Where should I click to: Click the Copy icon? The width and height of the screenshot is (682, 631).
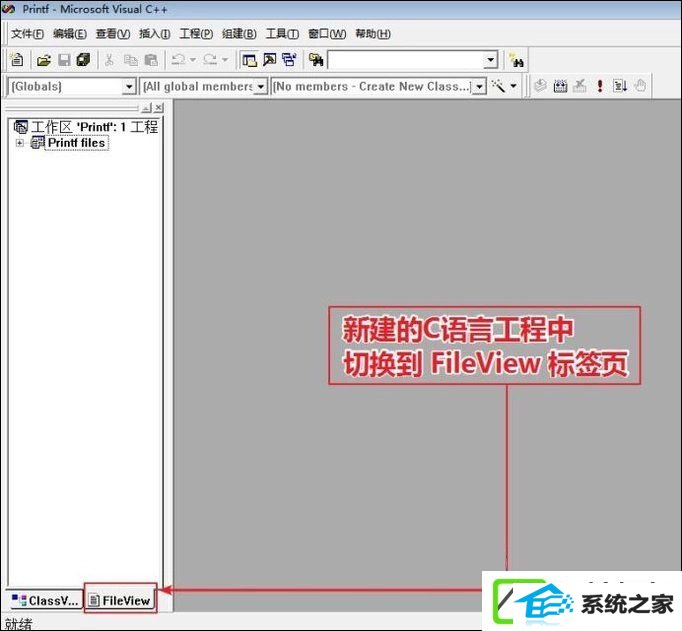coord(130,60)
